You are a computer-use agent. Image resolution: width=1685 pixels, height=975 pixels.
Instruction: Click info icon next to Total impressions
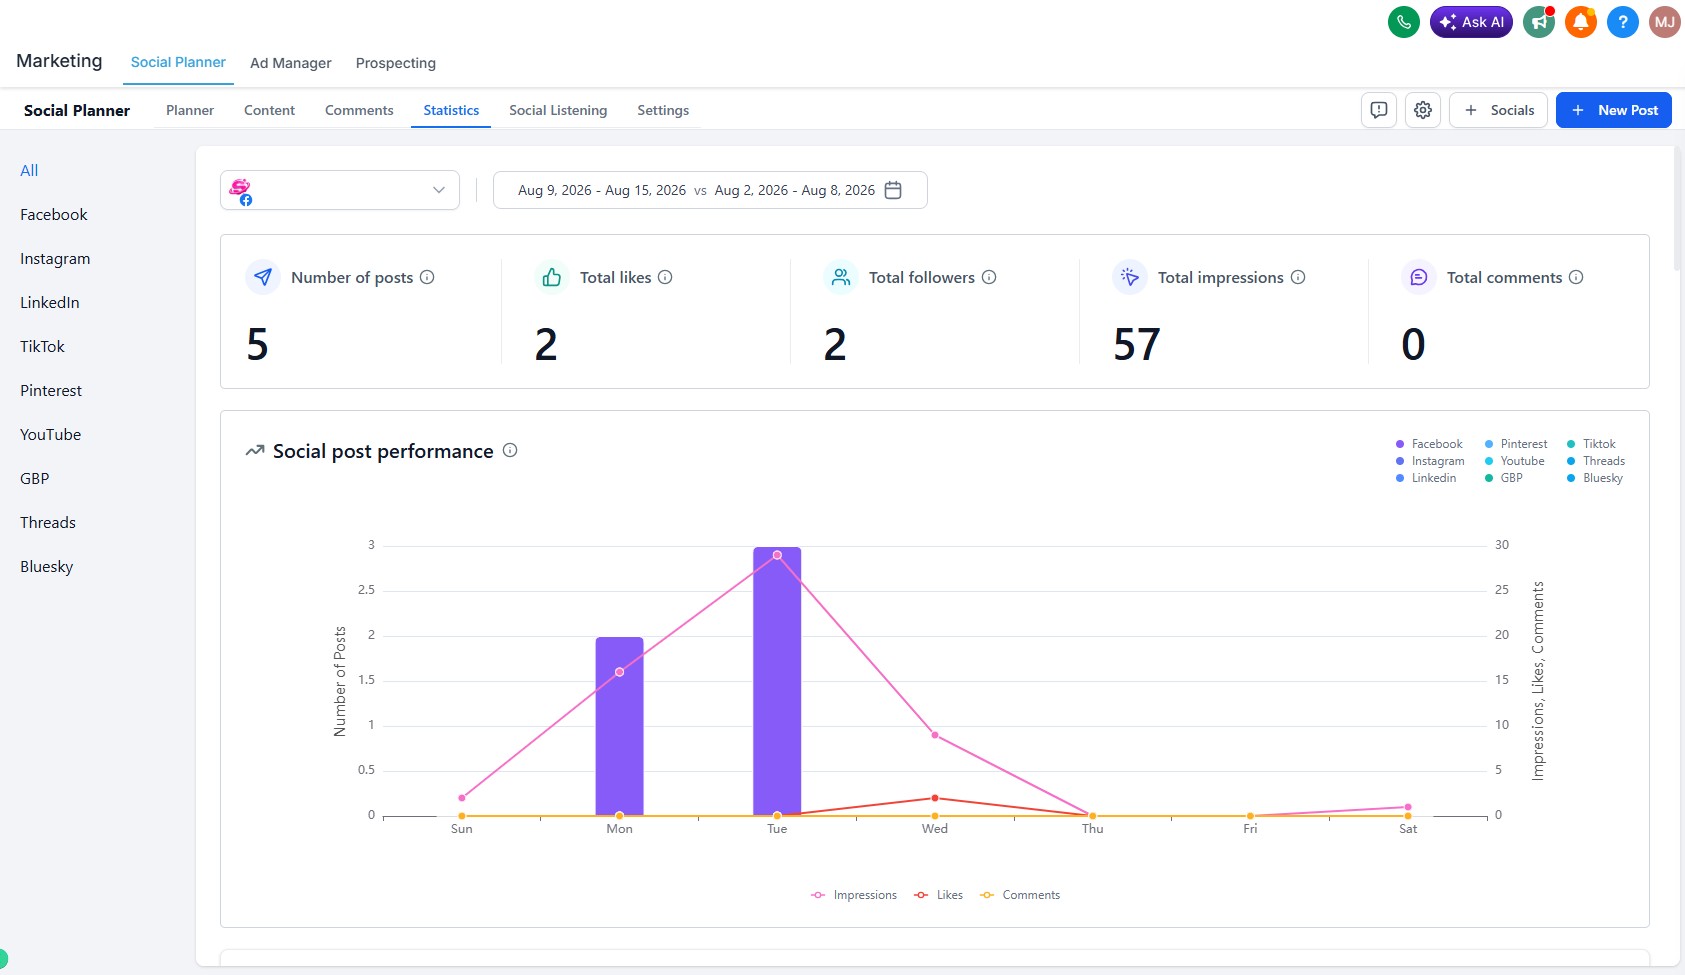(x=1298, y=277)
